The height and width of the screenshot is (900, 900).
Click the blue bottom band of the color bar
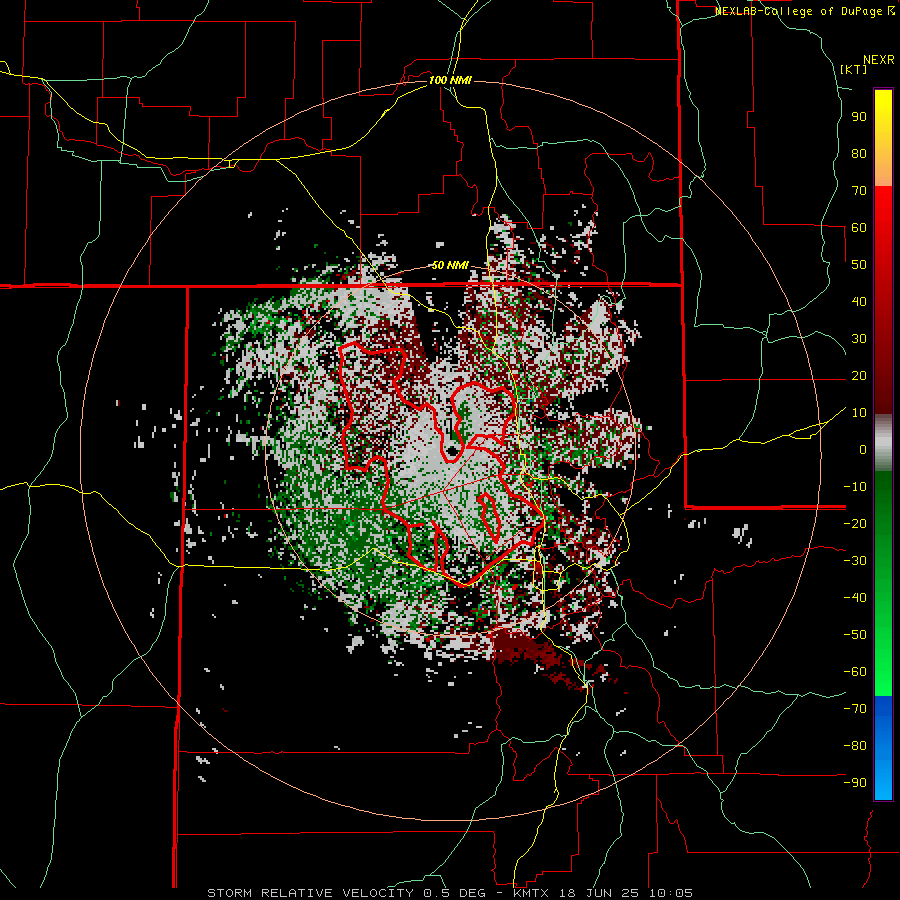click(883, 746)
